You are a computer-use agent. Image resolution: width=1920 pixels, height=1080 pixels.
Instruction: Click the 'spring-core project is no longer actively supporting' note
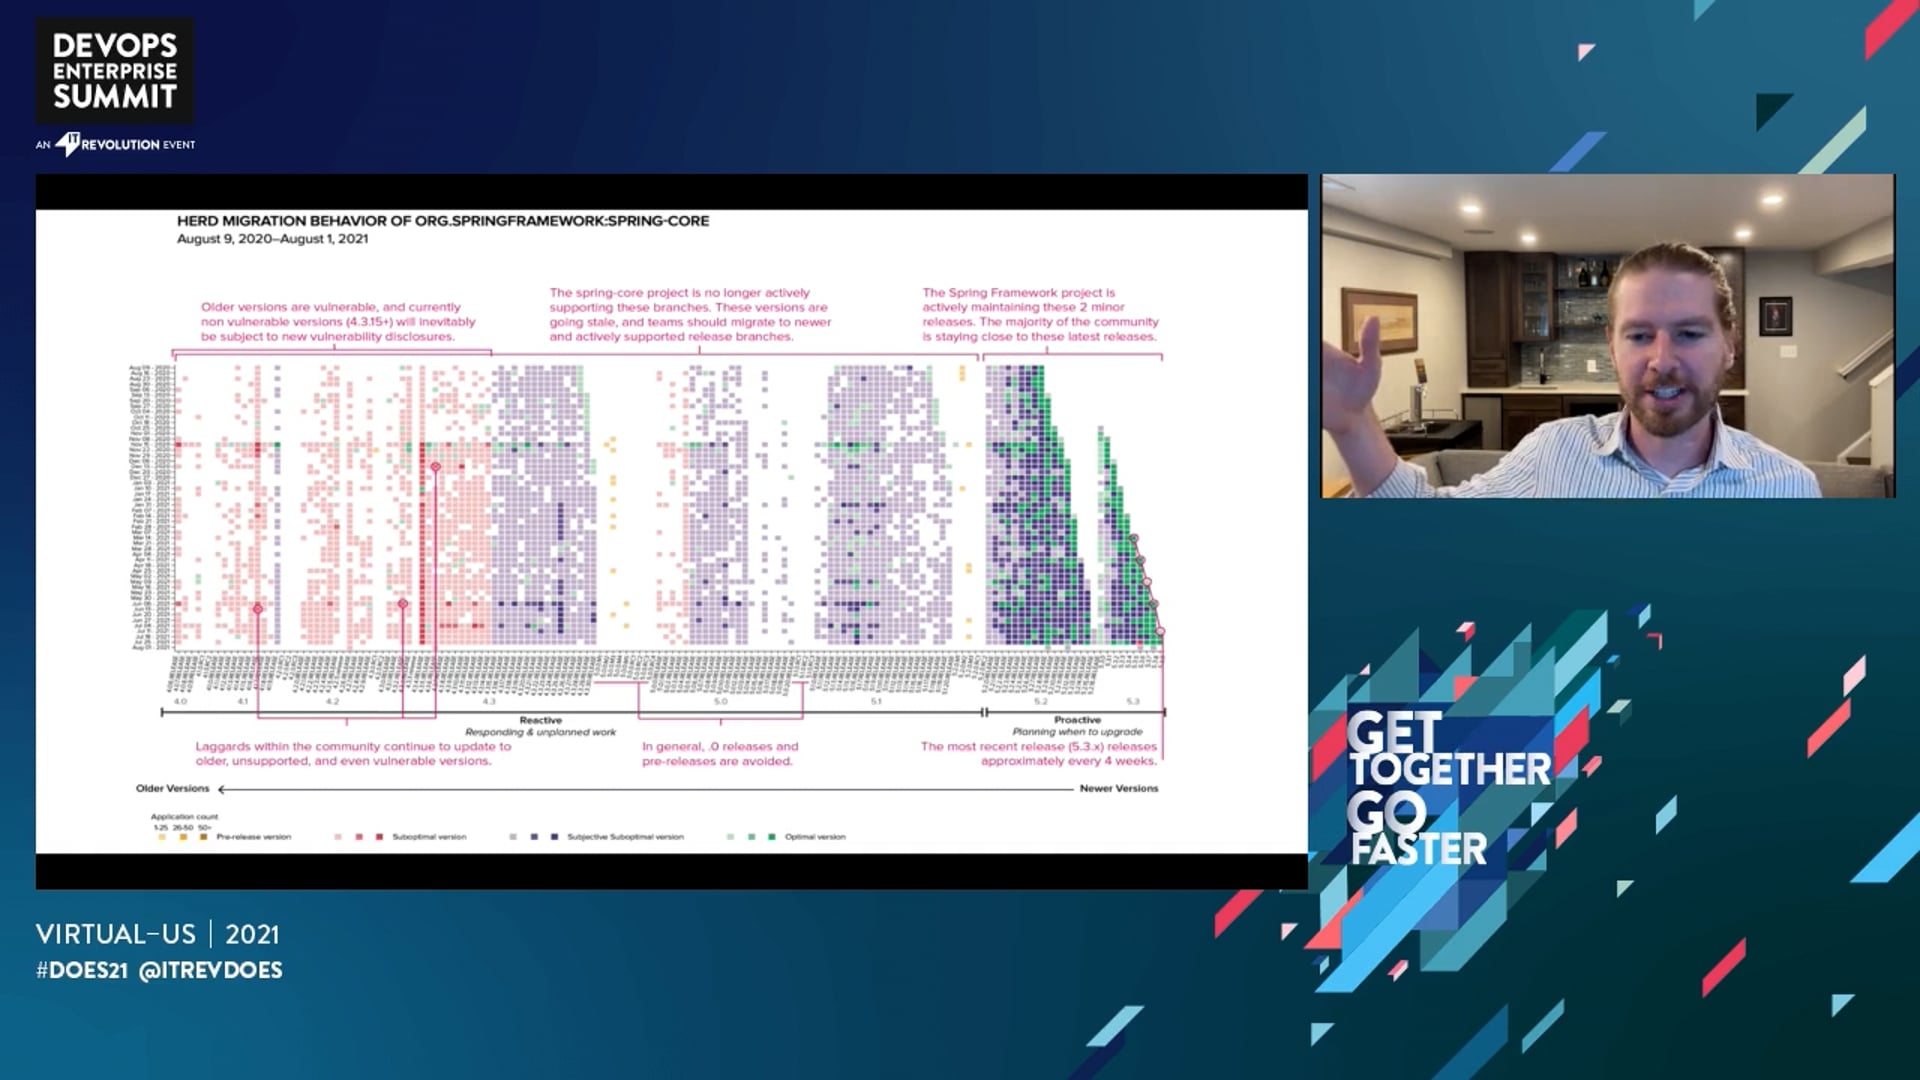(x=690, y=315)
